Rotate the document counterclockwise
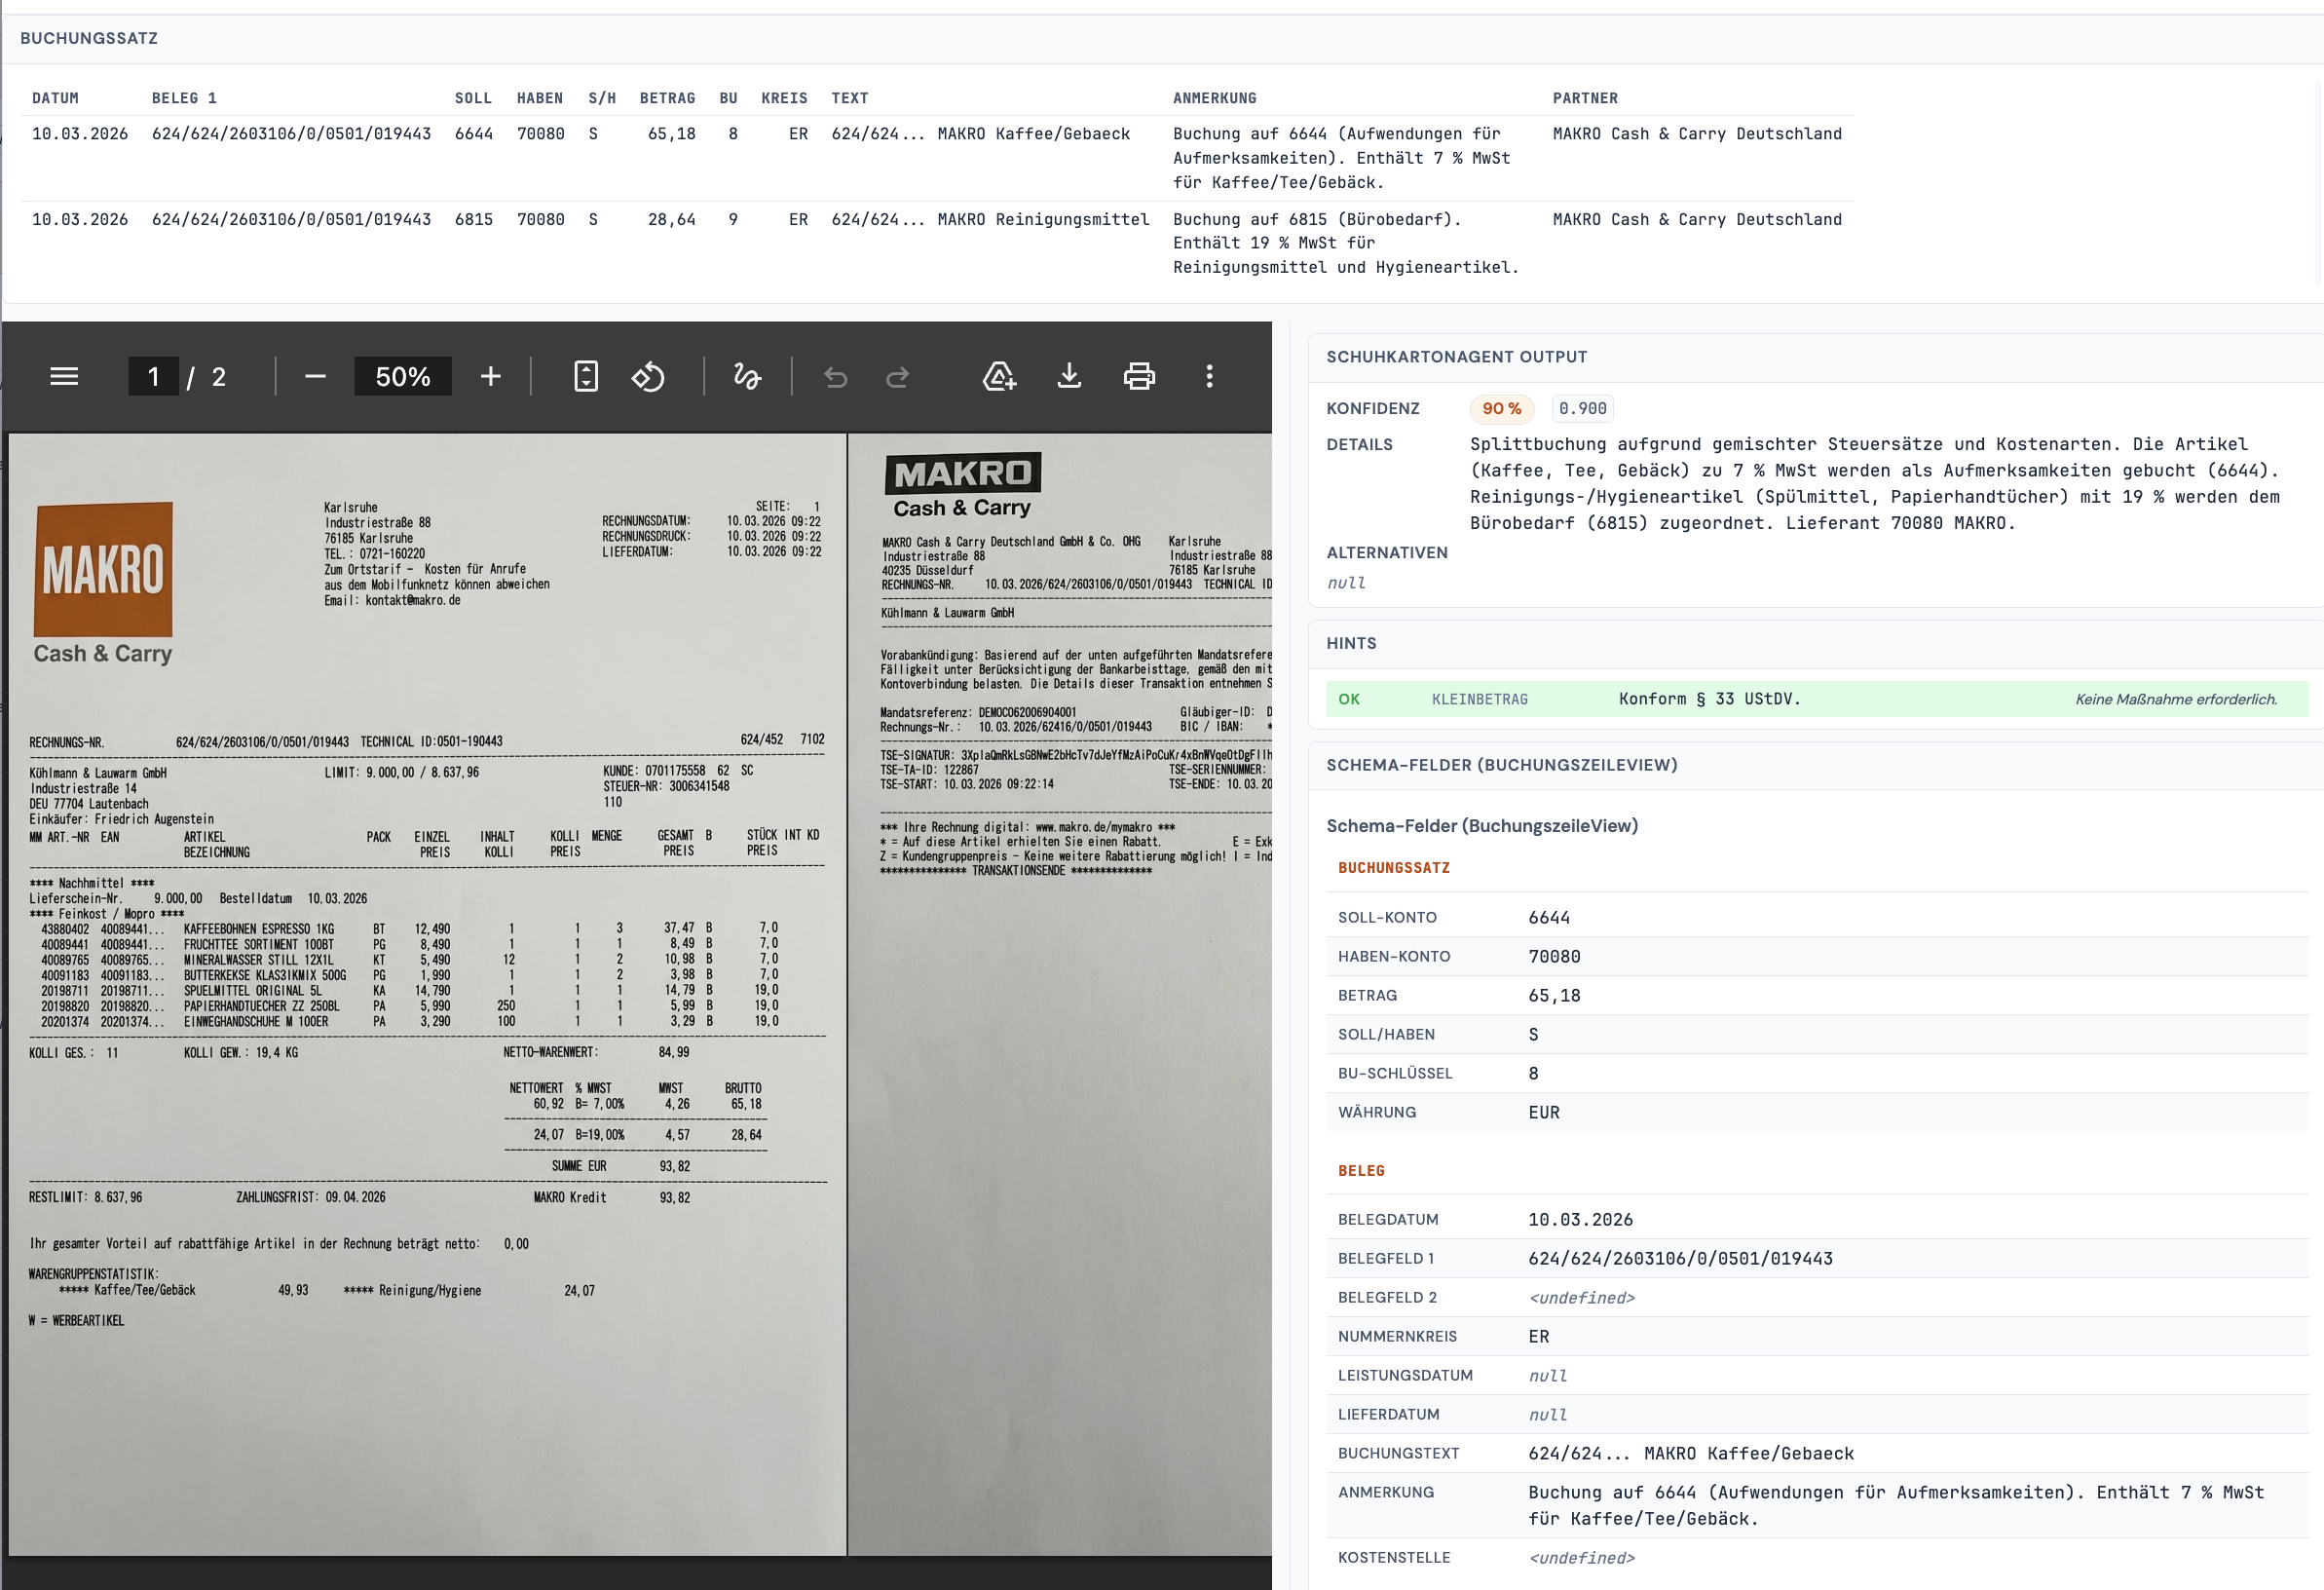The height and width of the screenshot is (1590, 2324). point(648,376)
